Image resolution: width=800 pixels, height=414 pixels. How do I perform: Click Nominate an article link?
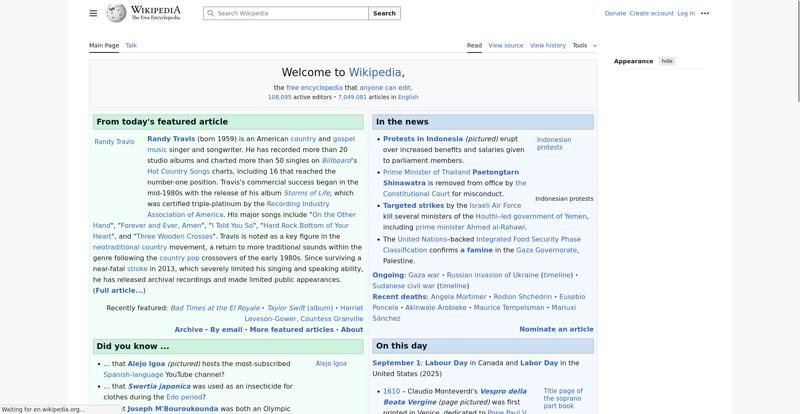(x=556, y=329)
